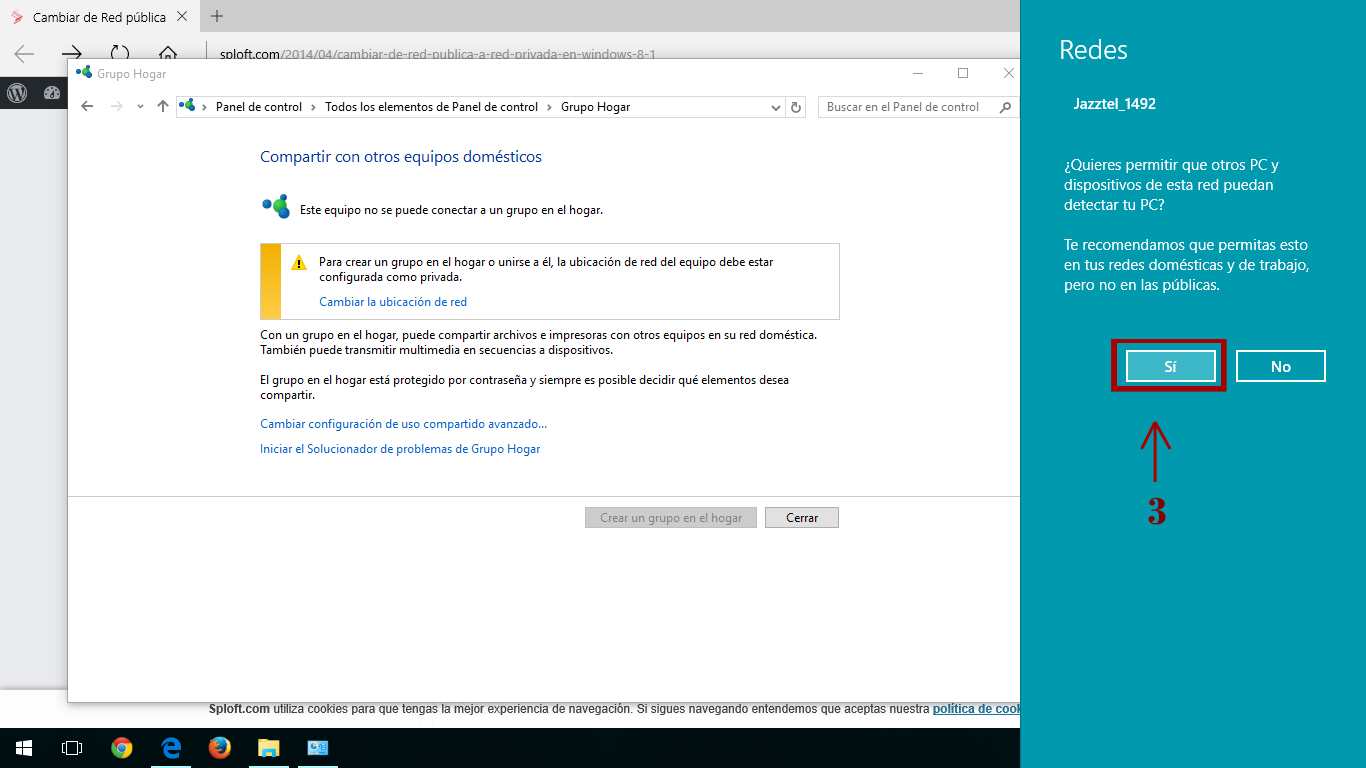The image size is (1366, 768).
Task: Click the search magnifier icon in Control Panel
Action: [x=1006, y=107]
